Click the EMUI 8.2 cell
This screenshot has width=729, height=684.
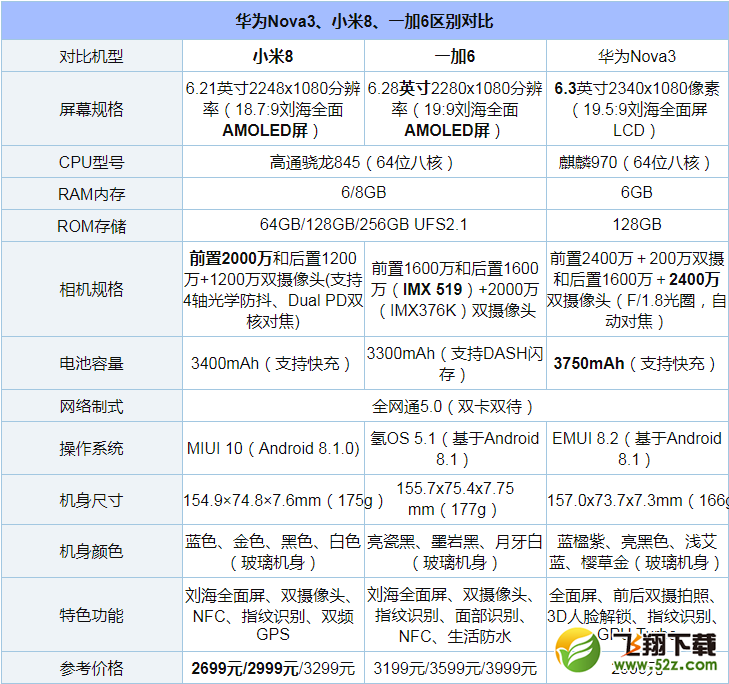(637, 448)
